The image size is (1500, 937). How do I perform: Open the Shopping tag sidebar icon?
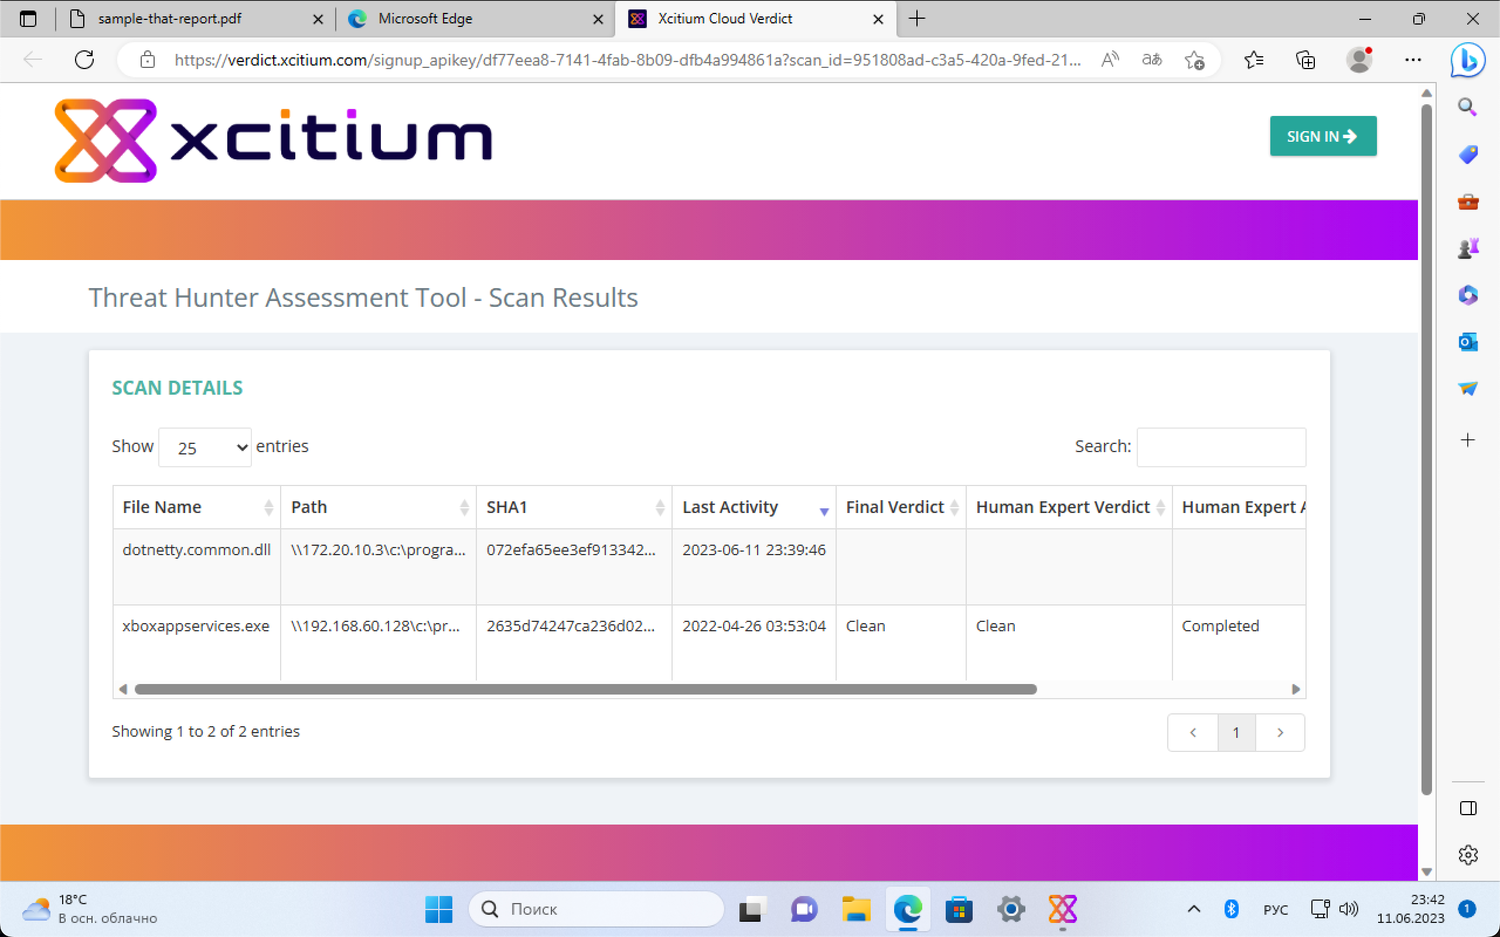[1467, 154]
